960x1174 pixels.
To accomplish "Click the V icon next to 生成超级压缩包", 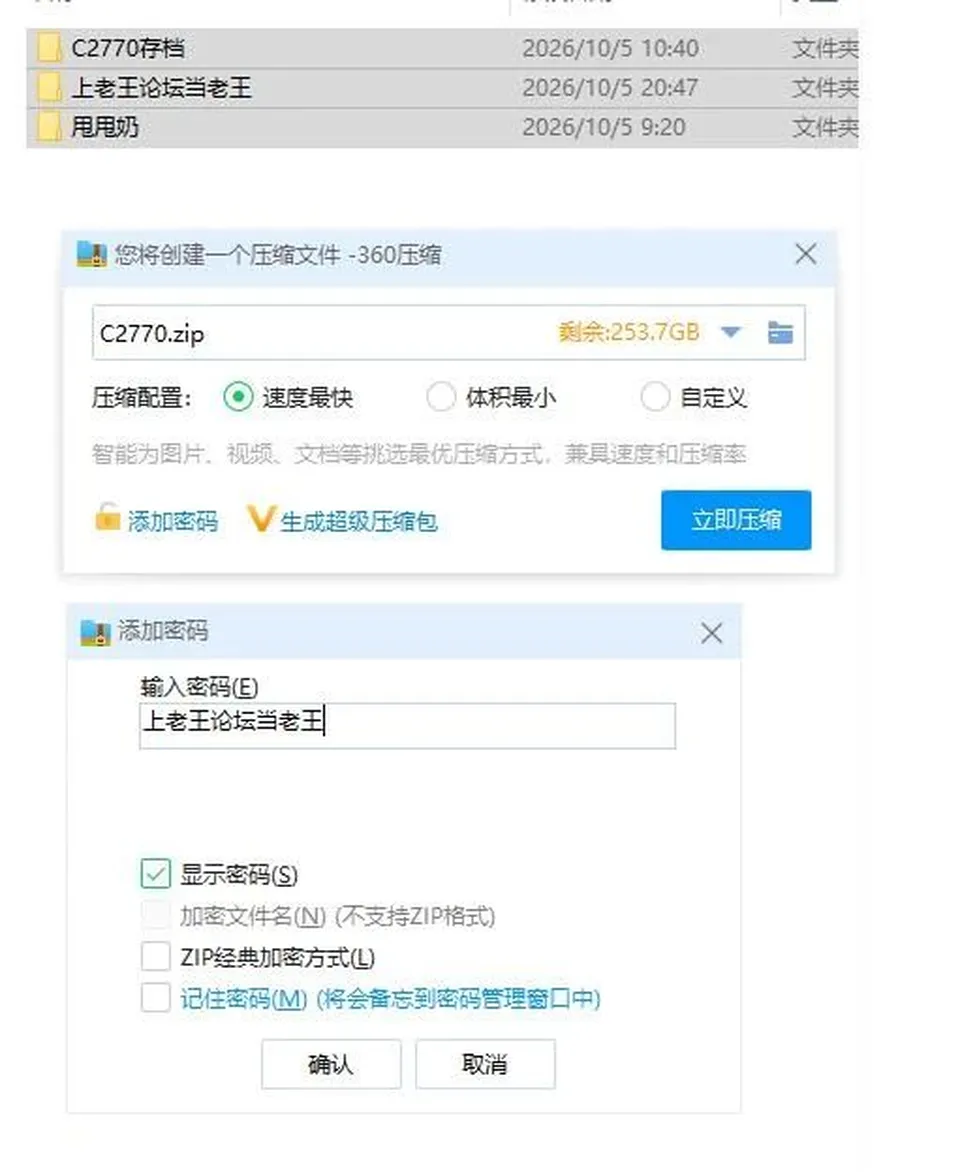I will [x=260, y=519].
